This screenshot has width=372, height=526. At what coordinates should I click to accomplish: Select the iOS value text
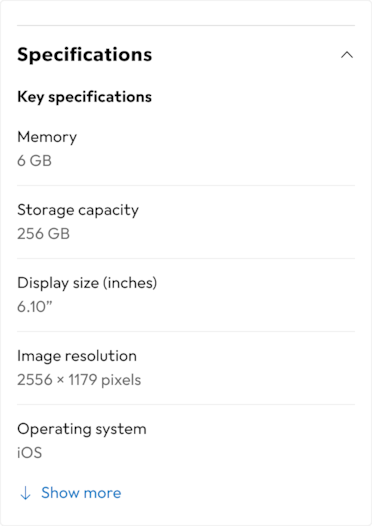point(30,453)
